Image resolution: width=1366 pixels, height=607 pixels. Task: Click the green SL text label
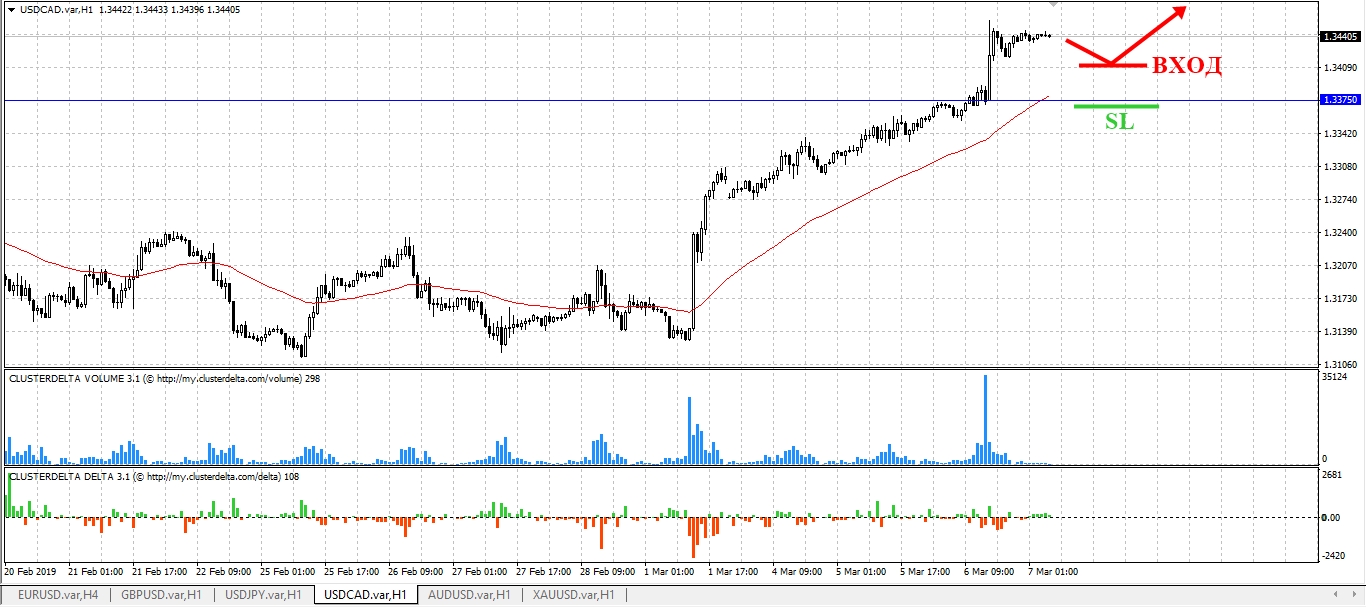coord(1119,122)
